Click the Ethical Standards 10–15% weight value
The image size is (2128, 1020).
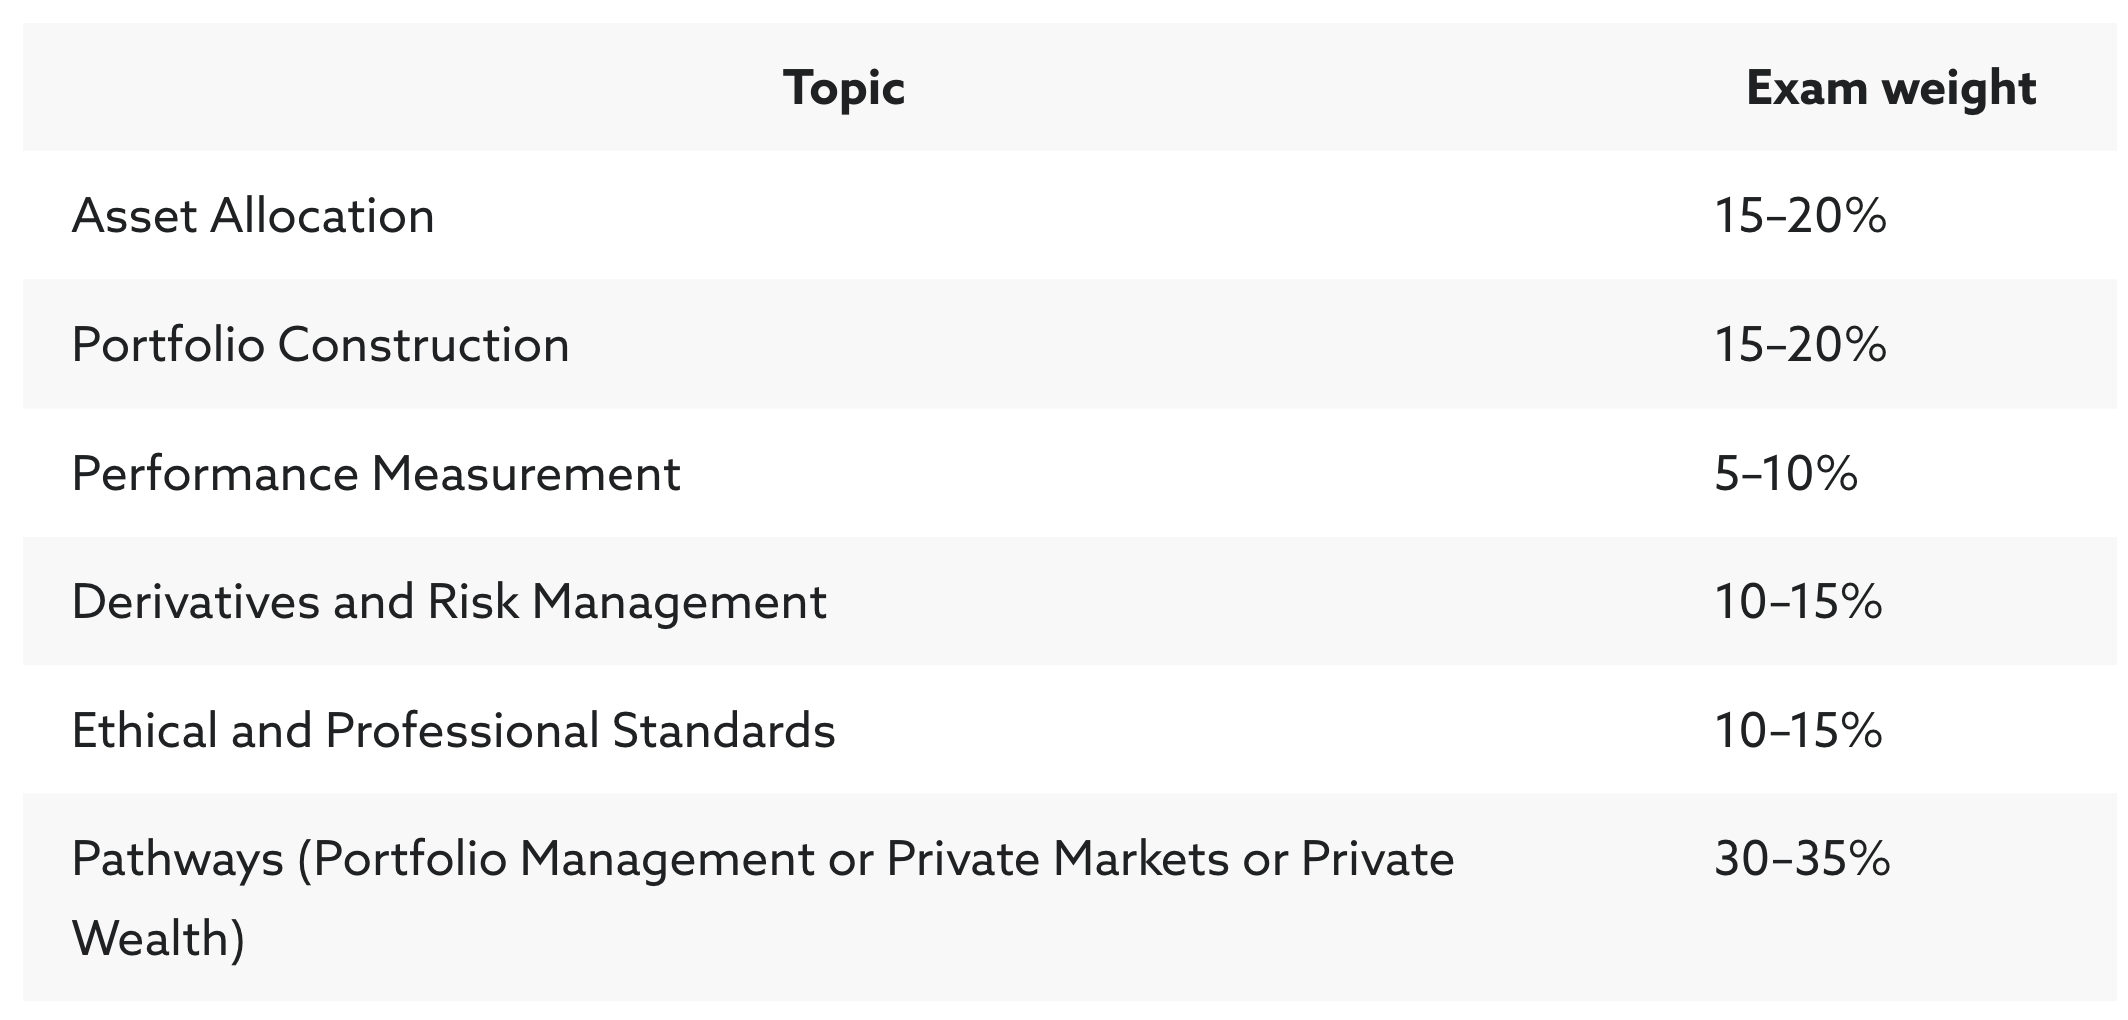coord(1798,730)
